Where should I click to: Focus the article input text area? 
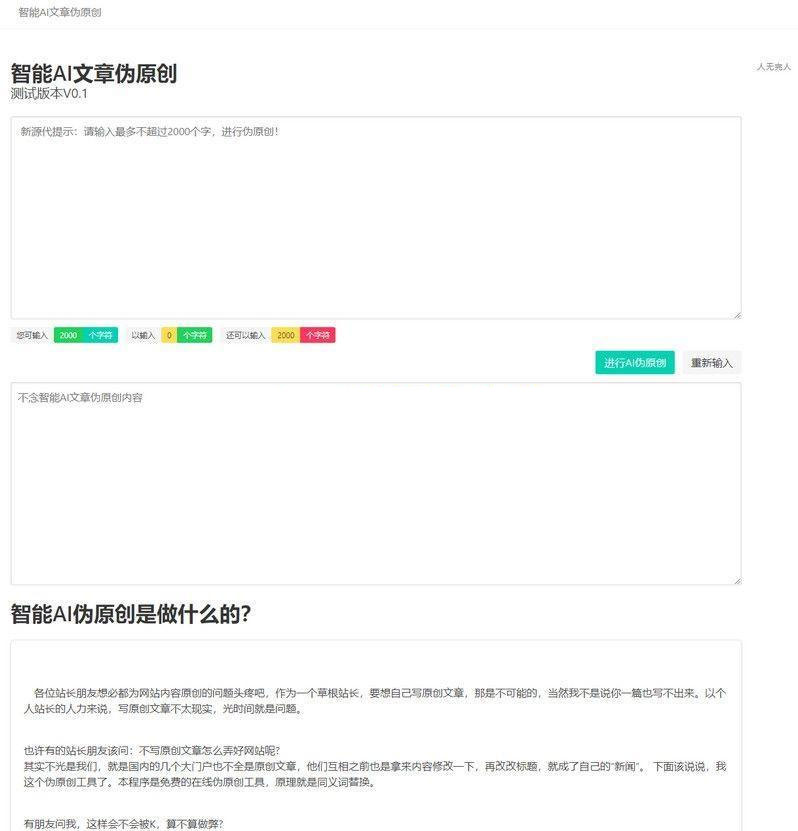tap(375, 218)
